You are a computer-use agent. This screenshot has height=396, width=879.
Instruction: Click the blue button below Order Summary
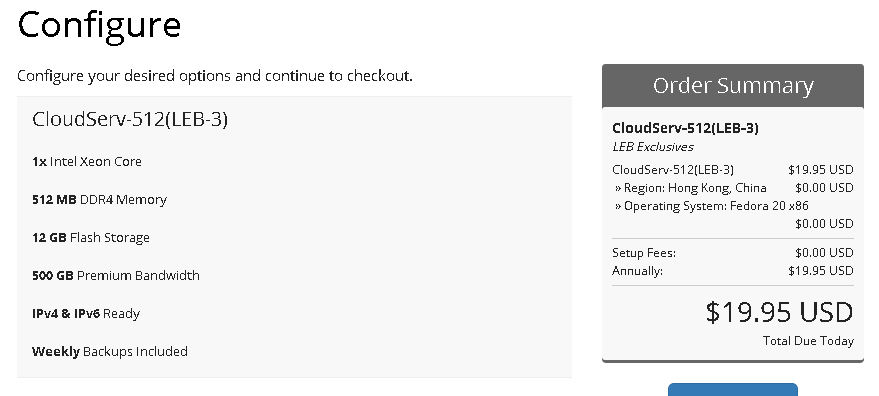pos(733,389)
